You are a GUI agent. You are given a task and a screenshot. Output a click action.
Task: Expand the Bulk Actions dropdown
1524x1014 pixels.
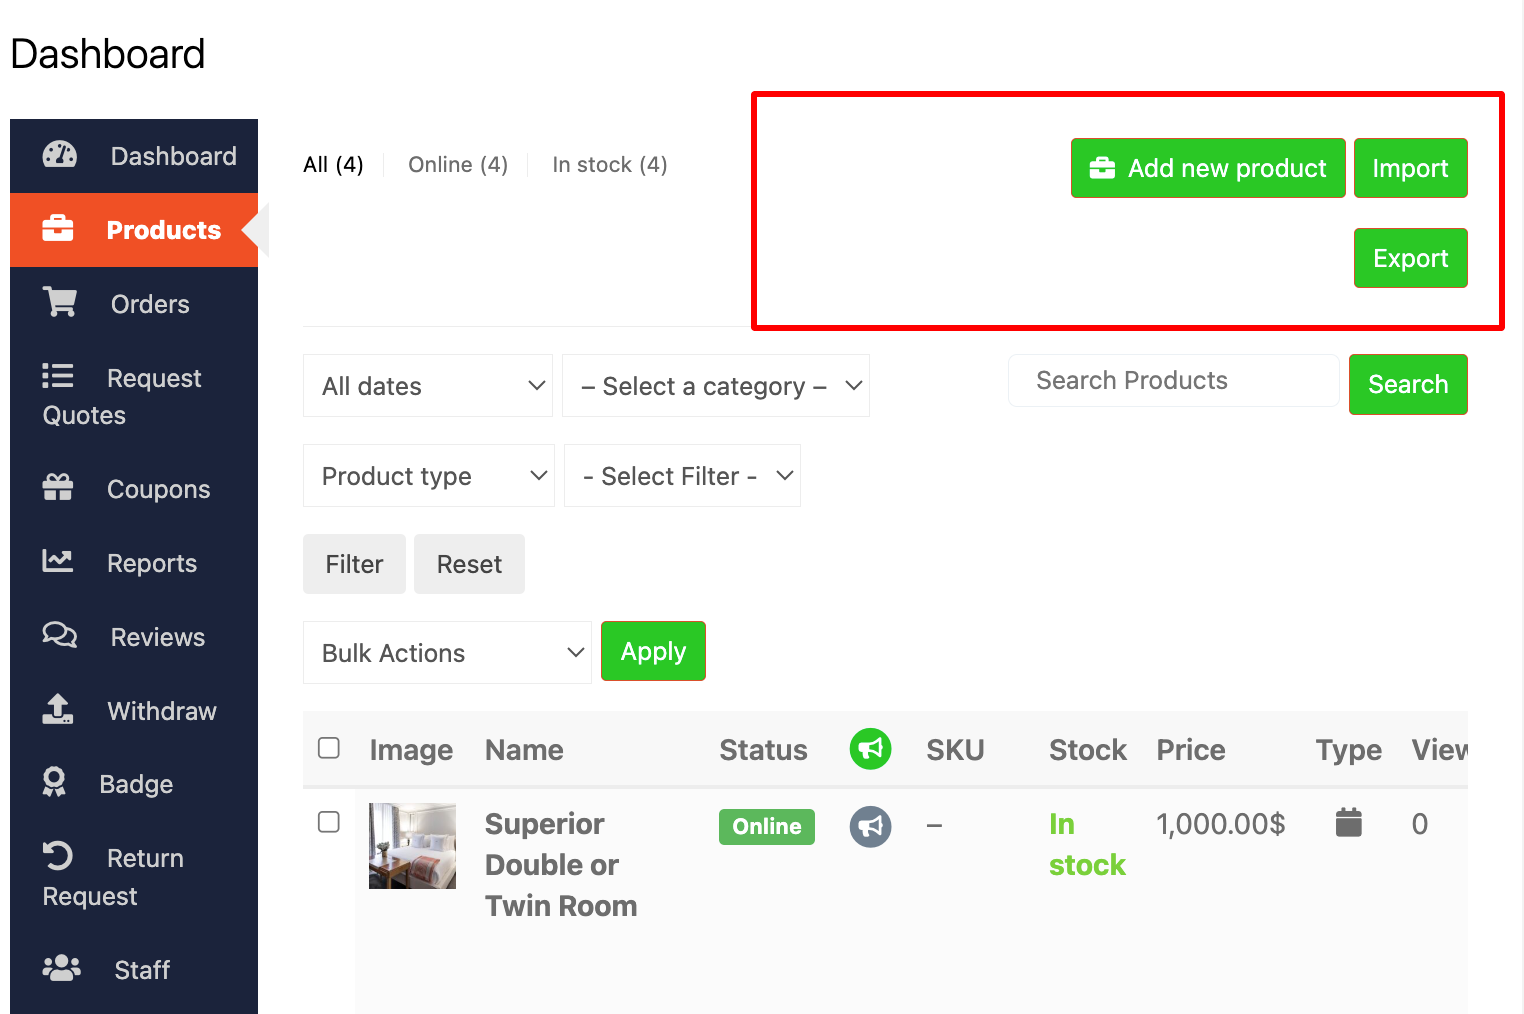point(447,652)
